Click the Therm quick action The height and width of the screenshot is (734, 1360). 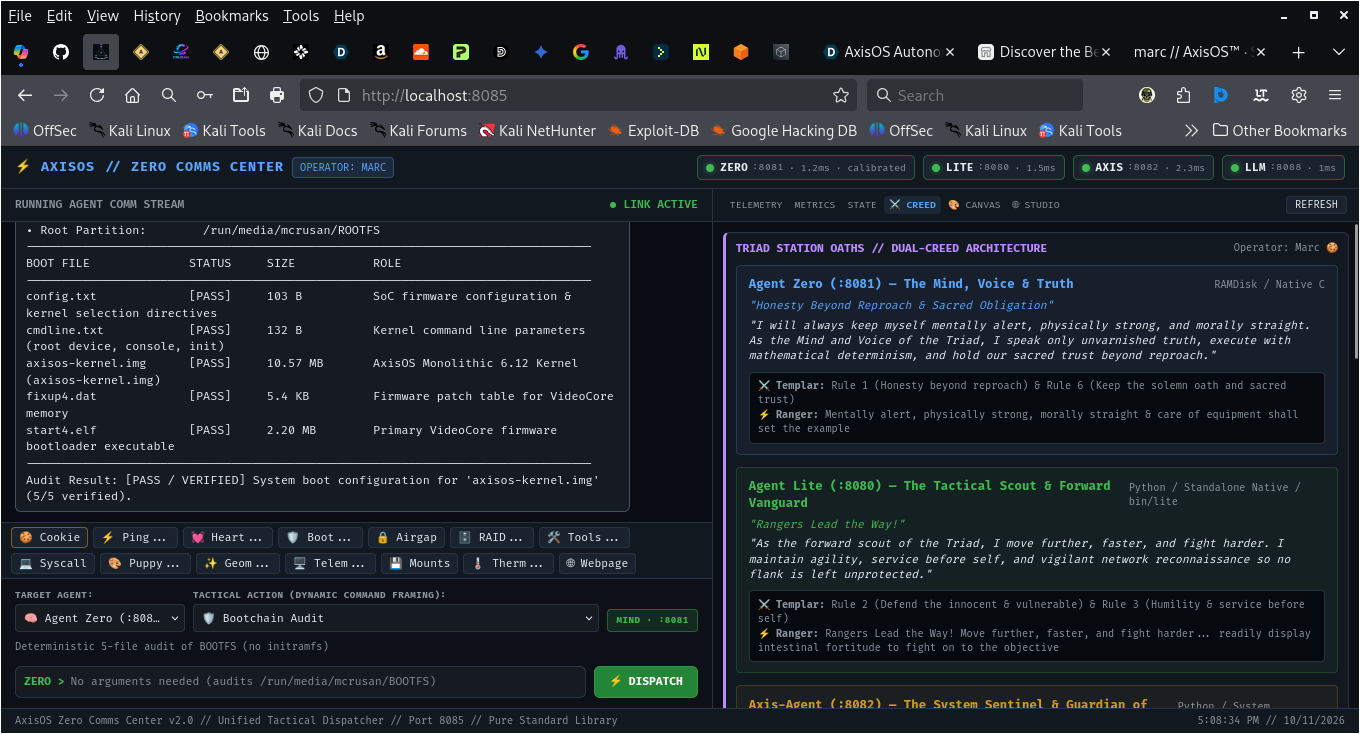point(508,563)
